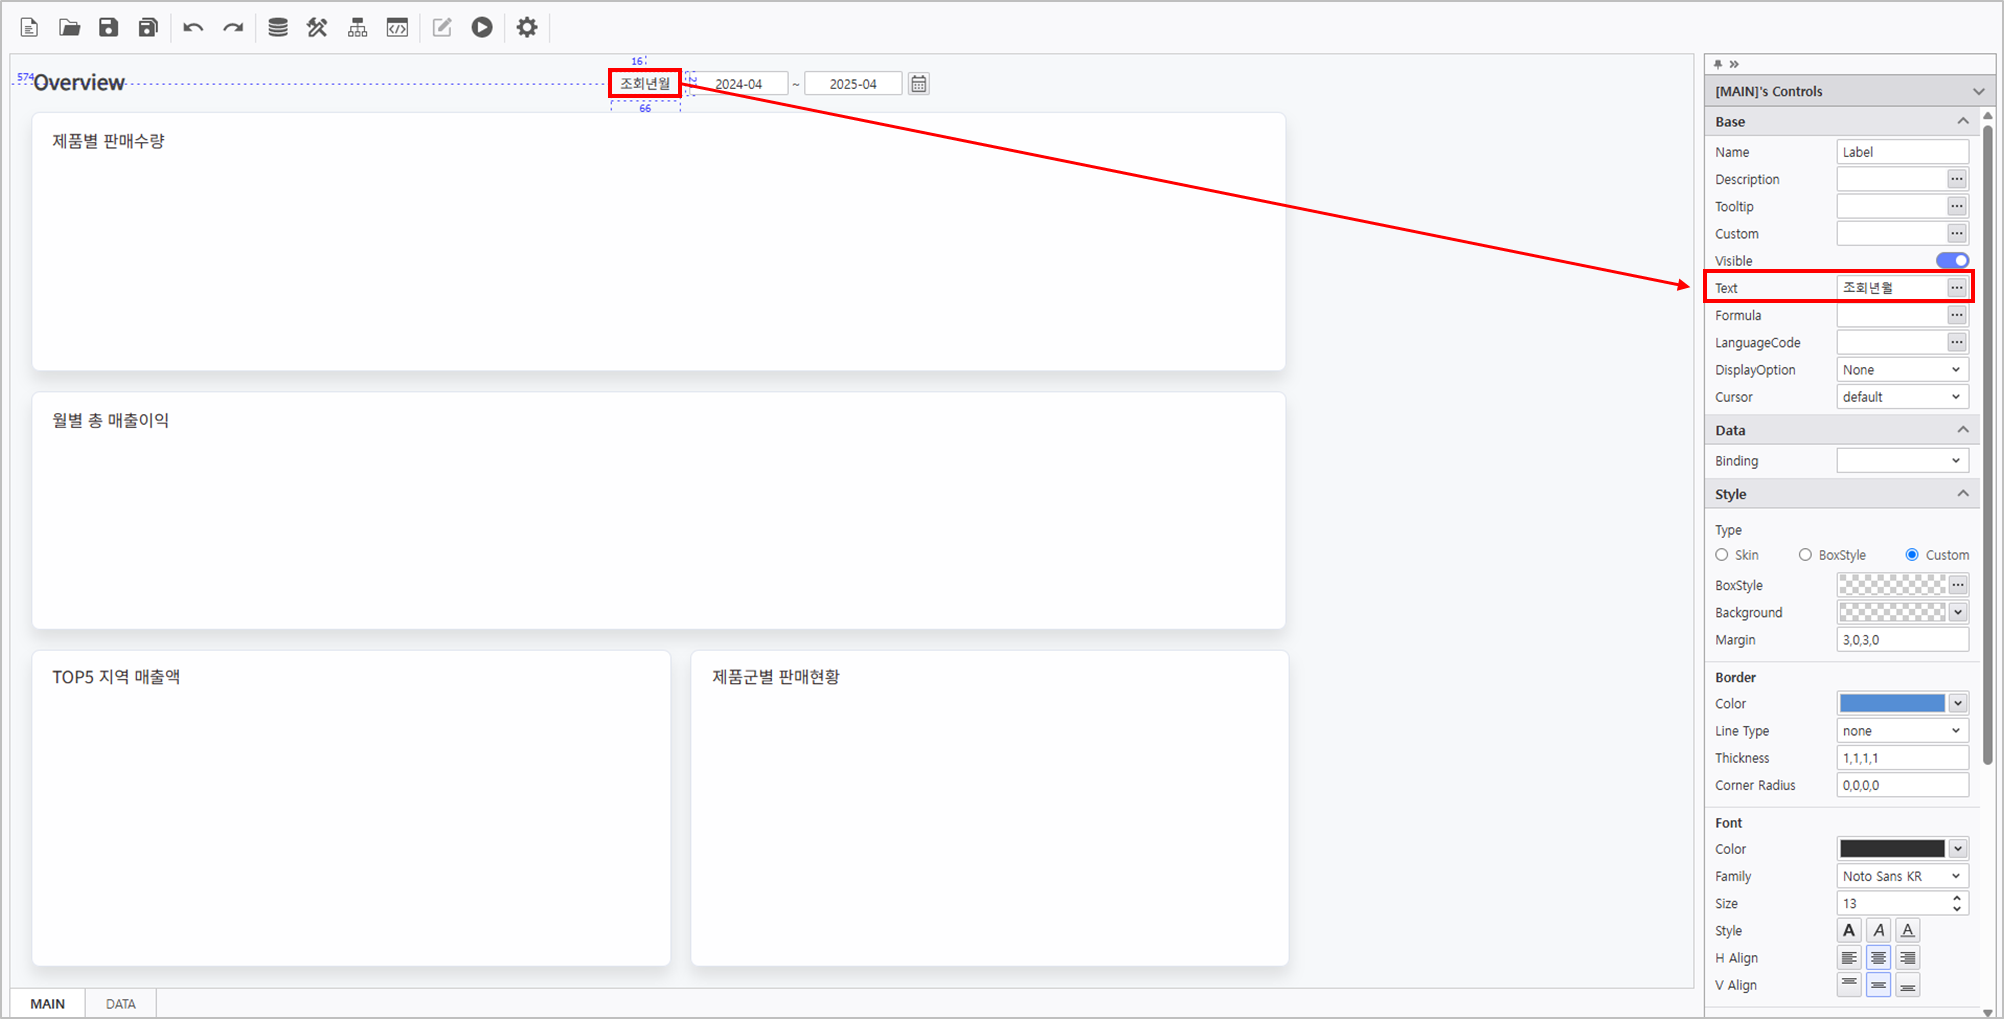Set vertical alignment to top
The width and height of the screenshot is (2004, 1019).
point(1849,985)
